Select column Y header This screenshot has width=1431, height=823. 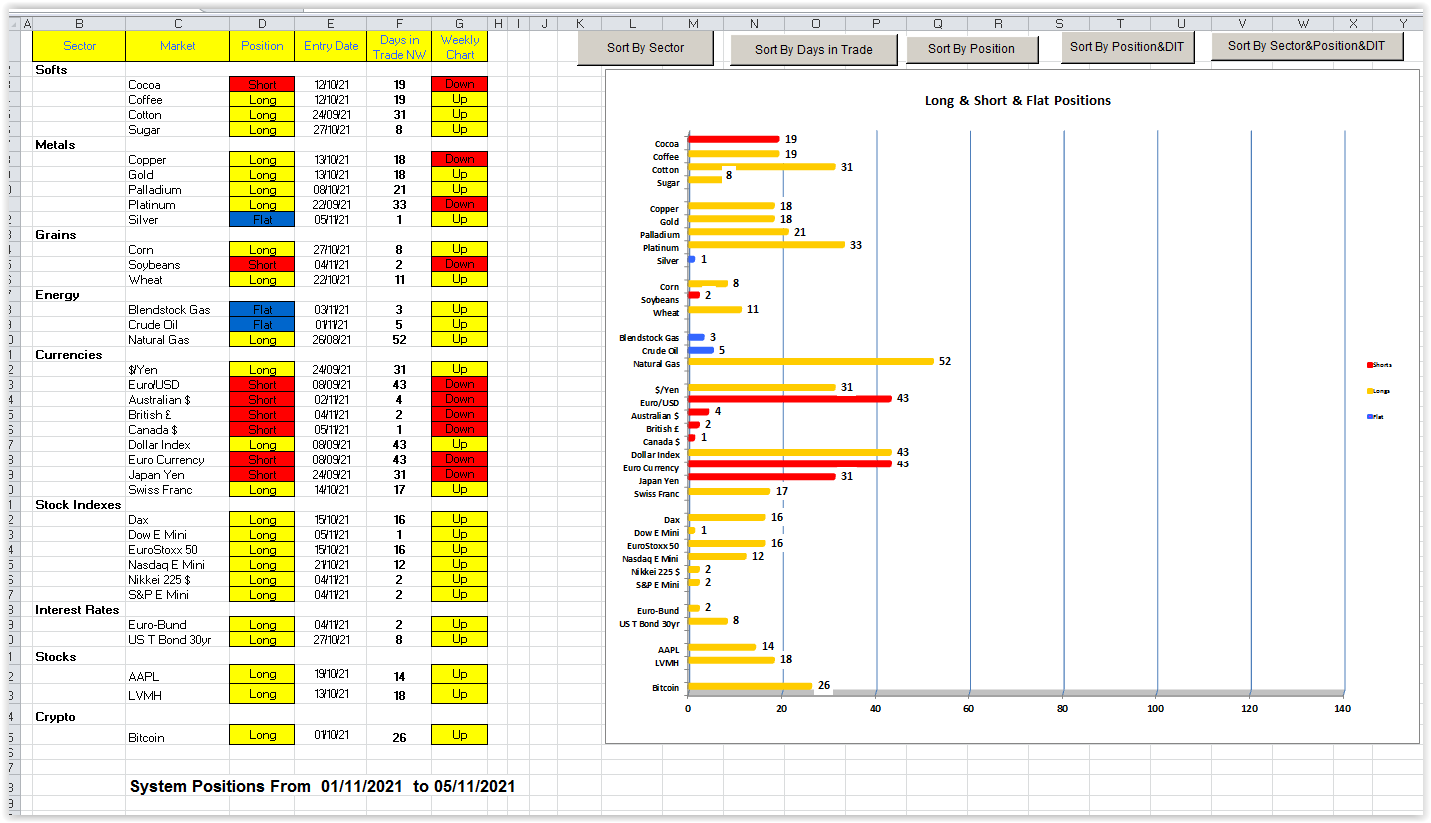click(1403, 23)
